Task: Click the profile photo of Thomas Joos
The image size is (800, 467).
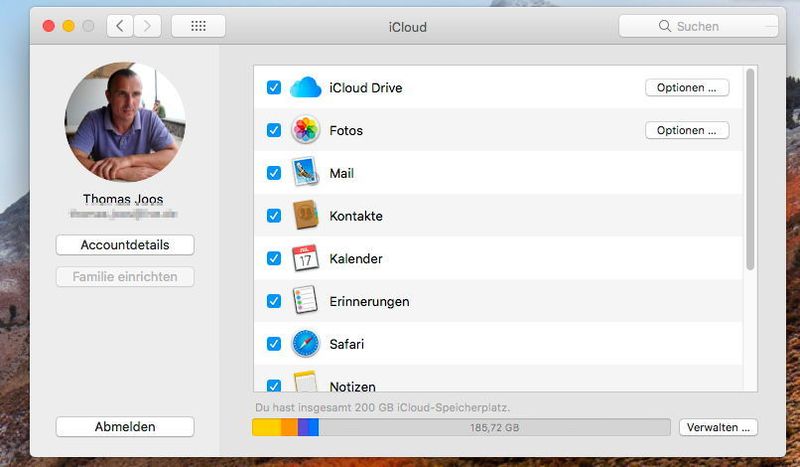Action: 125,121
